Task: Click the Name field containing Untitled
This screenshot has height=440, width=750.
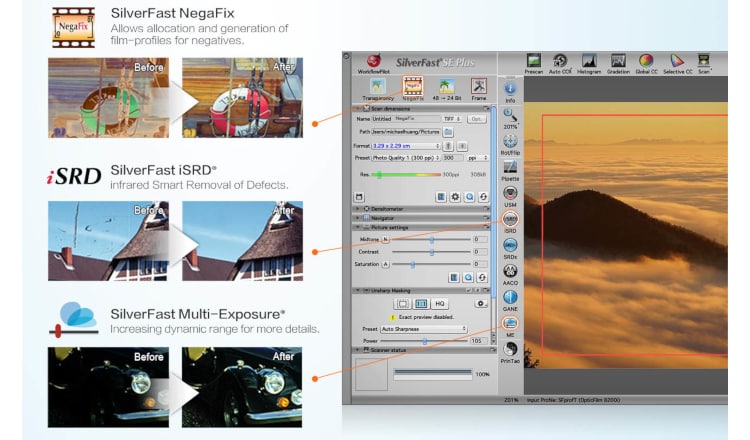Action: click(x=406, y=119)
